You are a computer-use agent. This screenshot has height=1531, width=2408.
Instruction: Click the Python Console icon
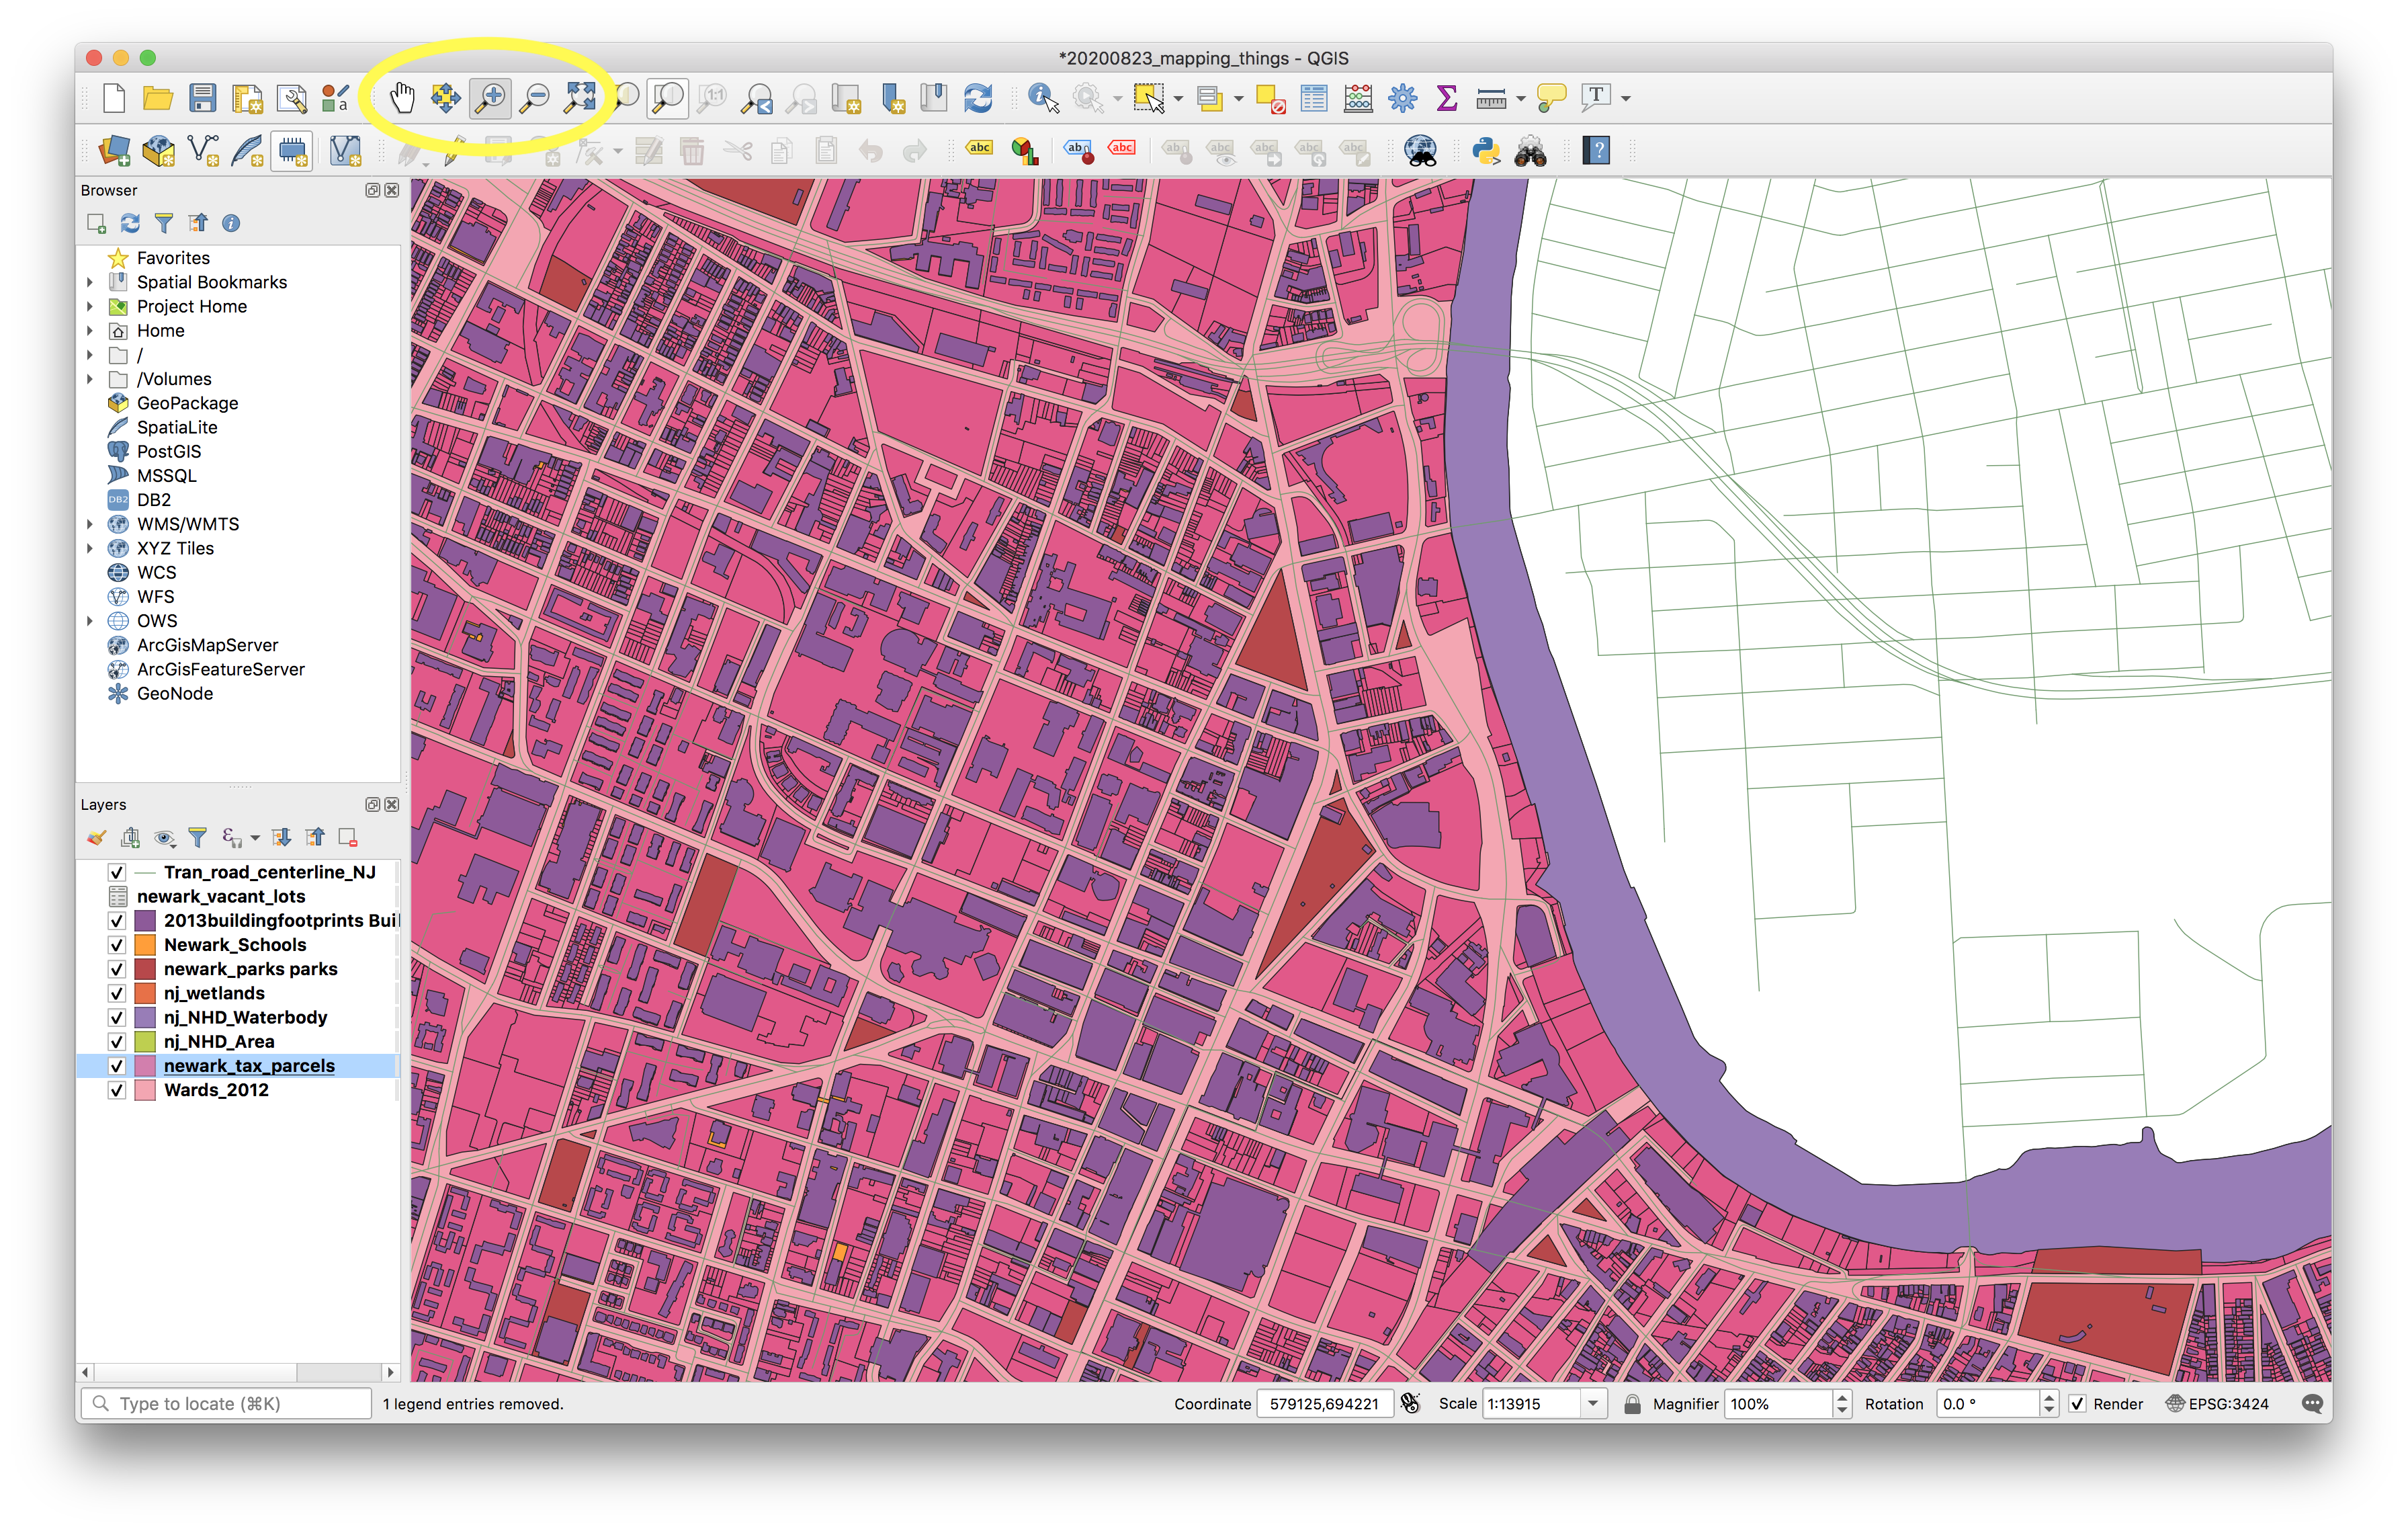(x=1486, y=151)
